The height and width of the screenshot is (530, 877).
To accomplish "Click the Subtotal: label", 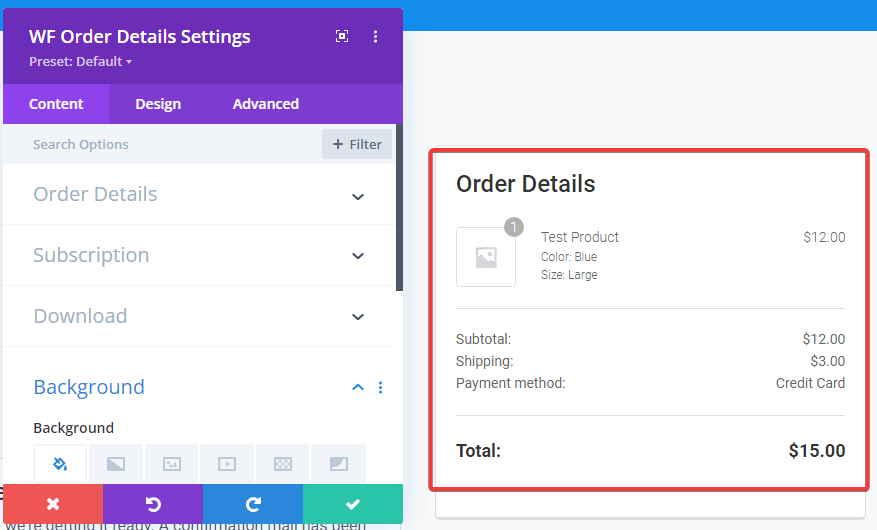I will [x=483, y=339].
